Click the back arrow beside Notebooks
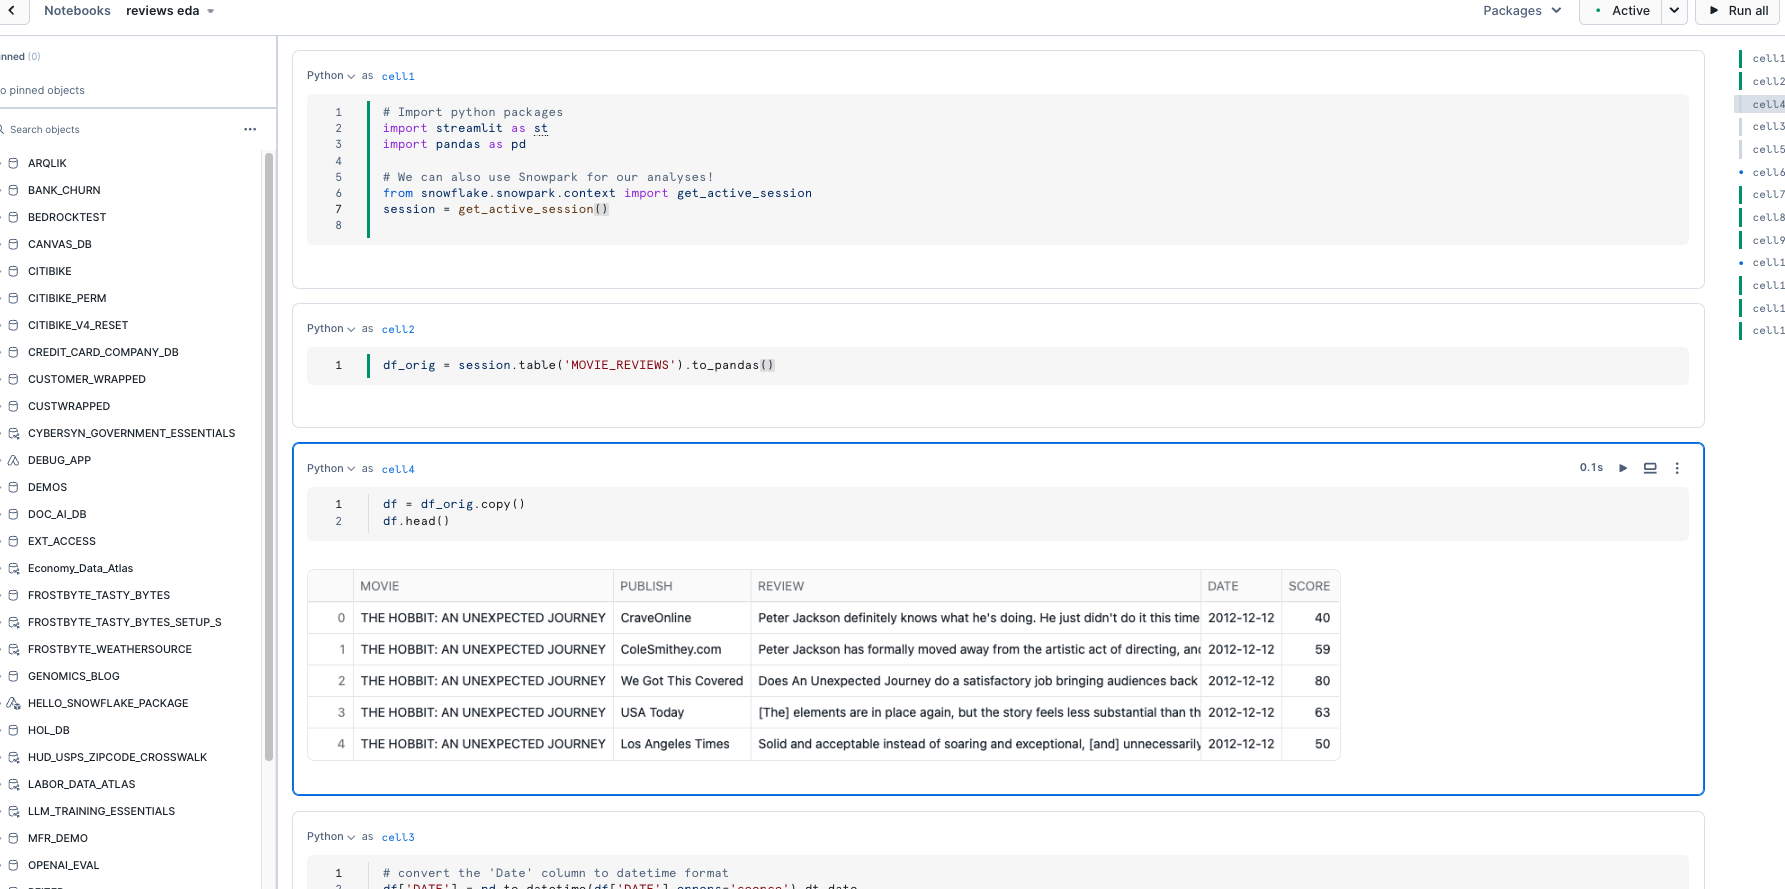 tap(11, 11)
